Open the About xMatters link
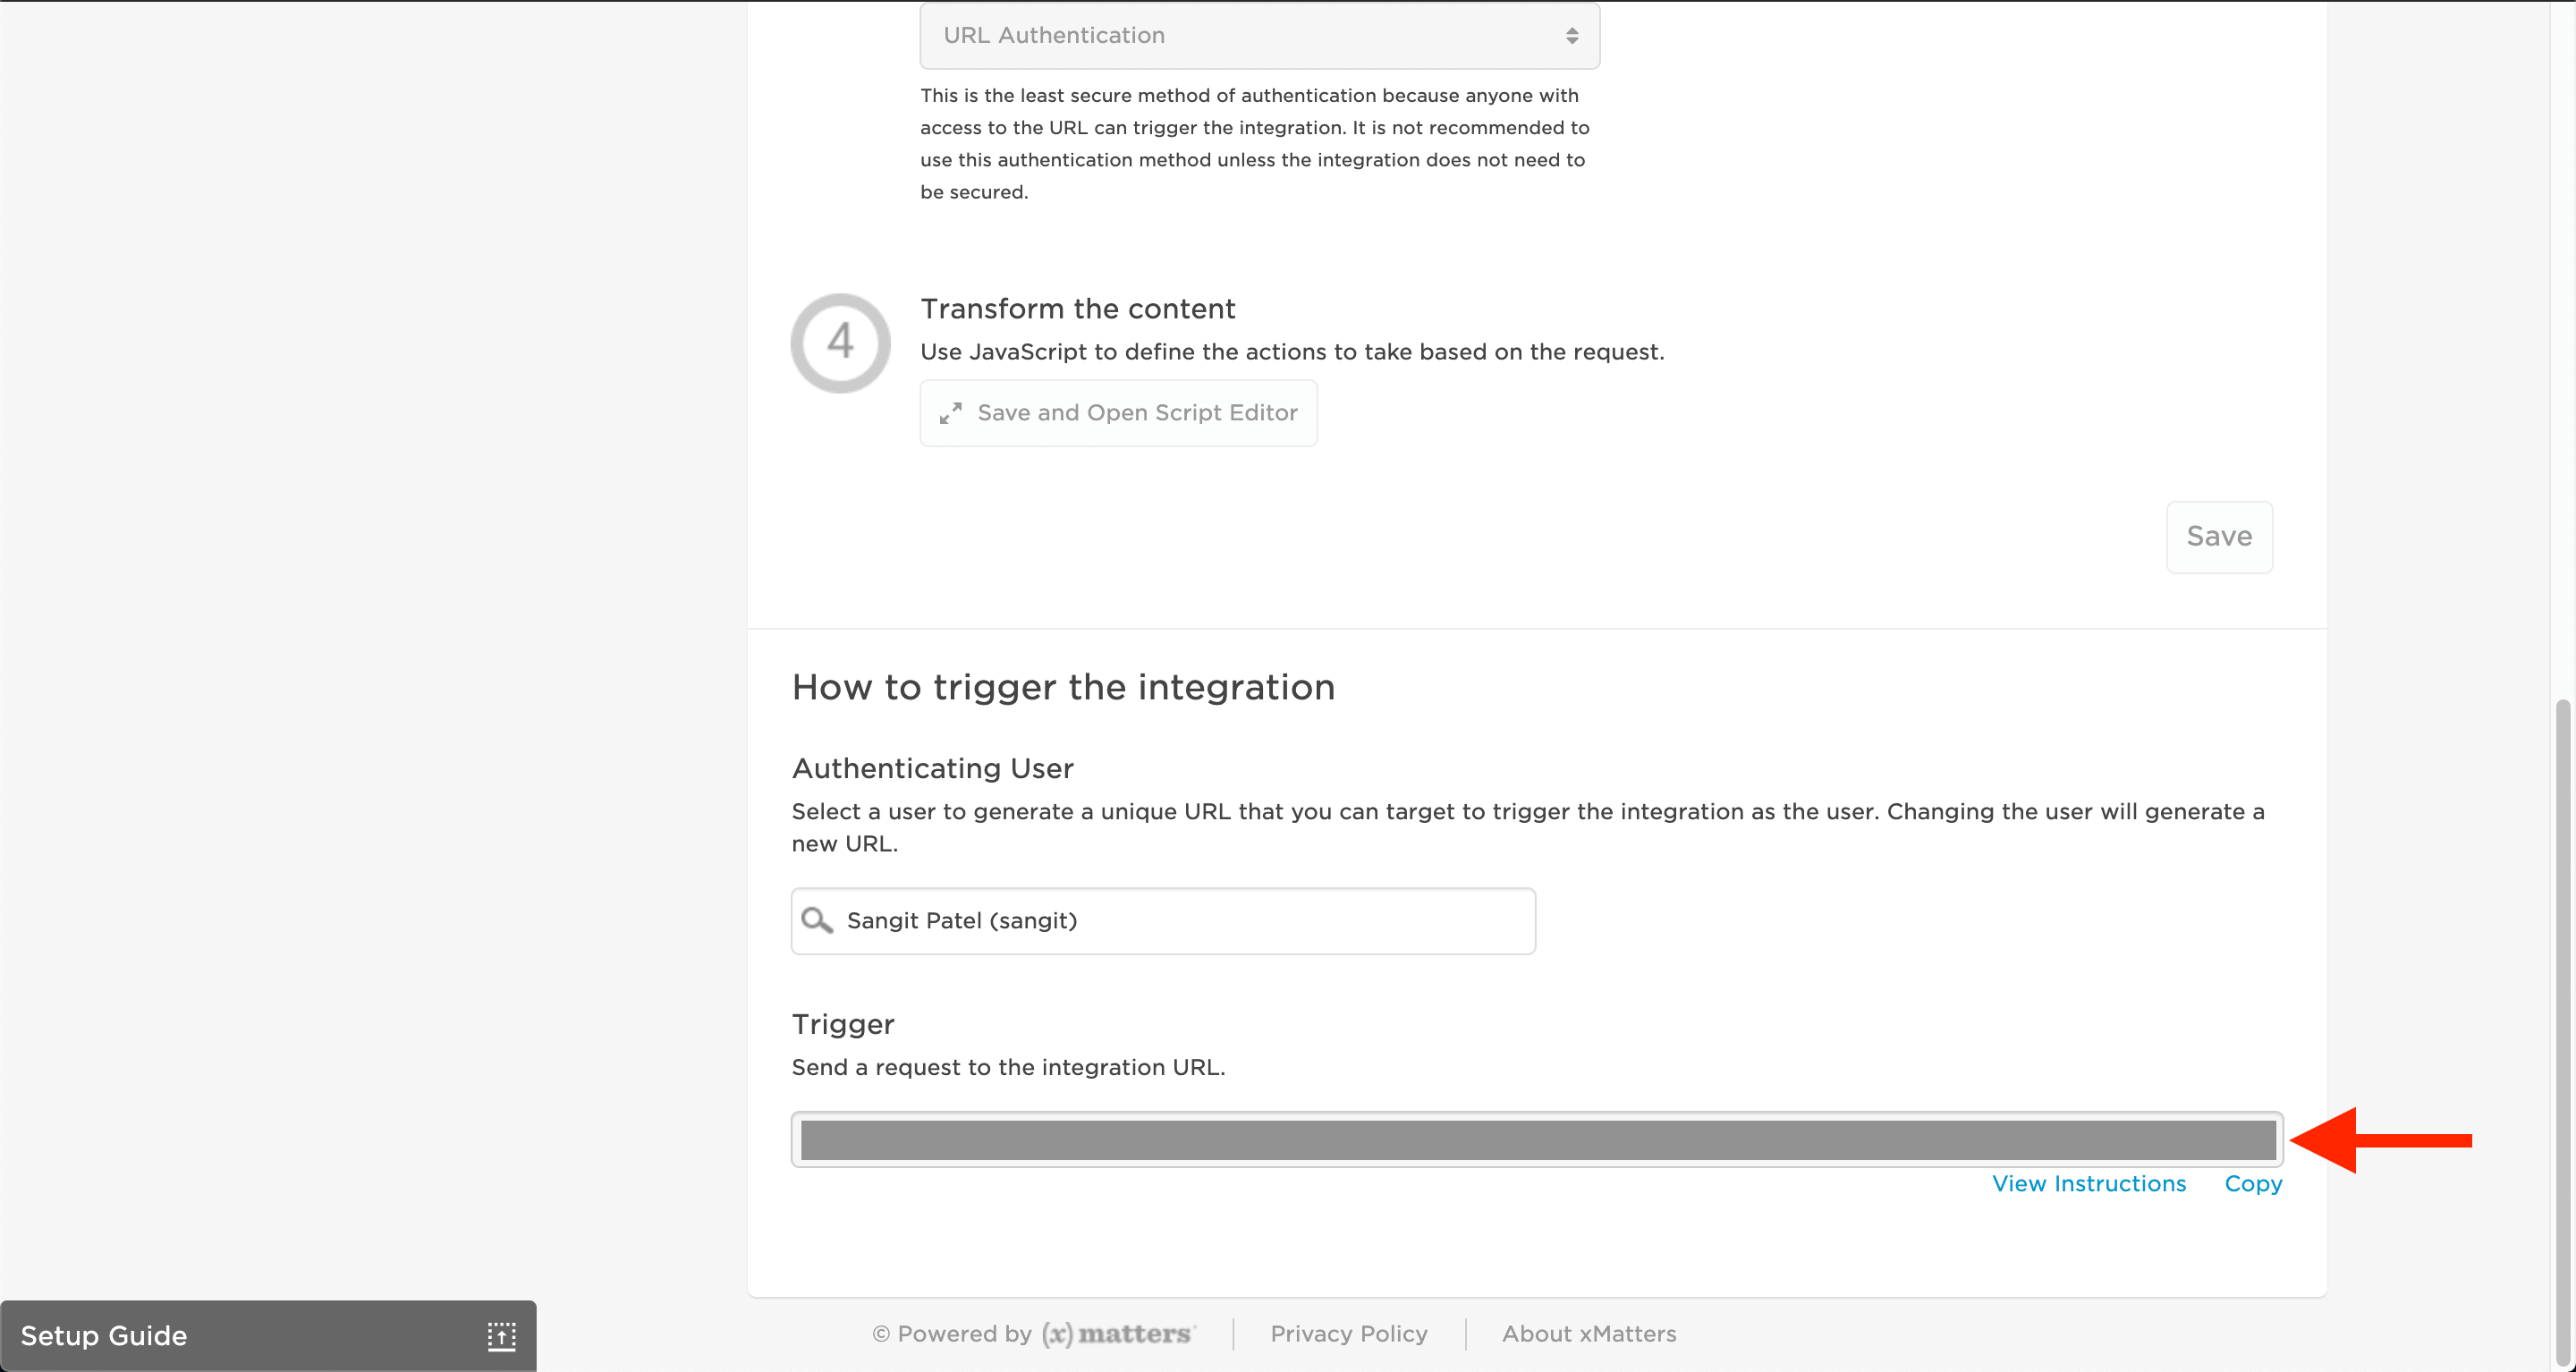Image resolution: width=2576 pixels, height=1372 pixels. (1589, 1334)
